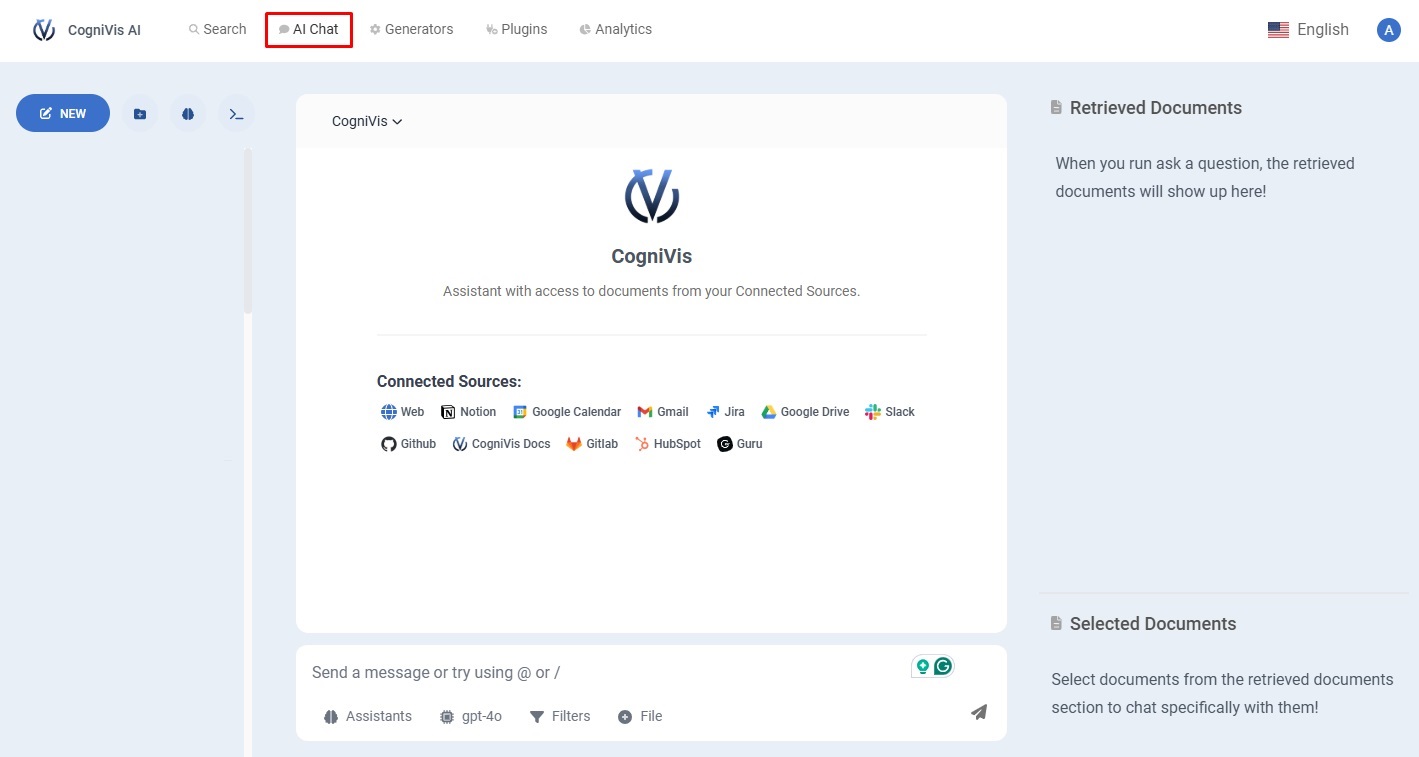Screen dimensions: 1419x757
Task: Click into the Send a message input field
Action: pos(600,673)
